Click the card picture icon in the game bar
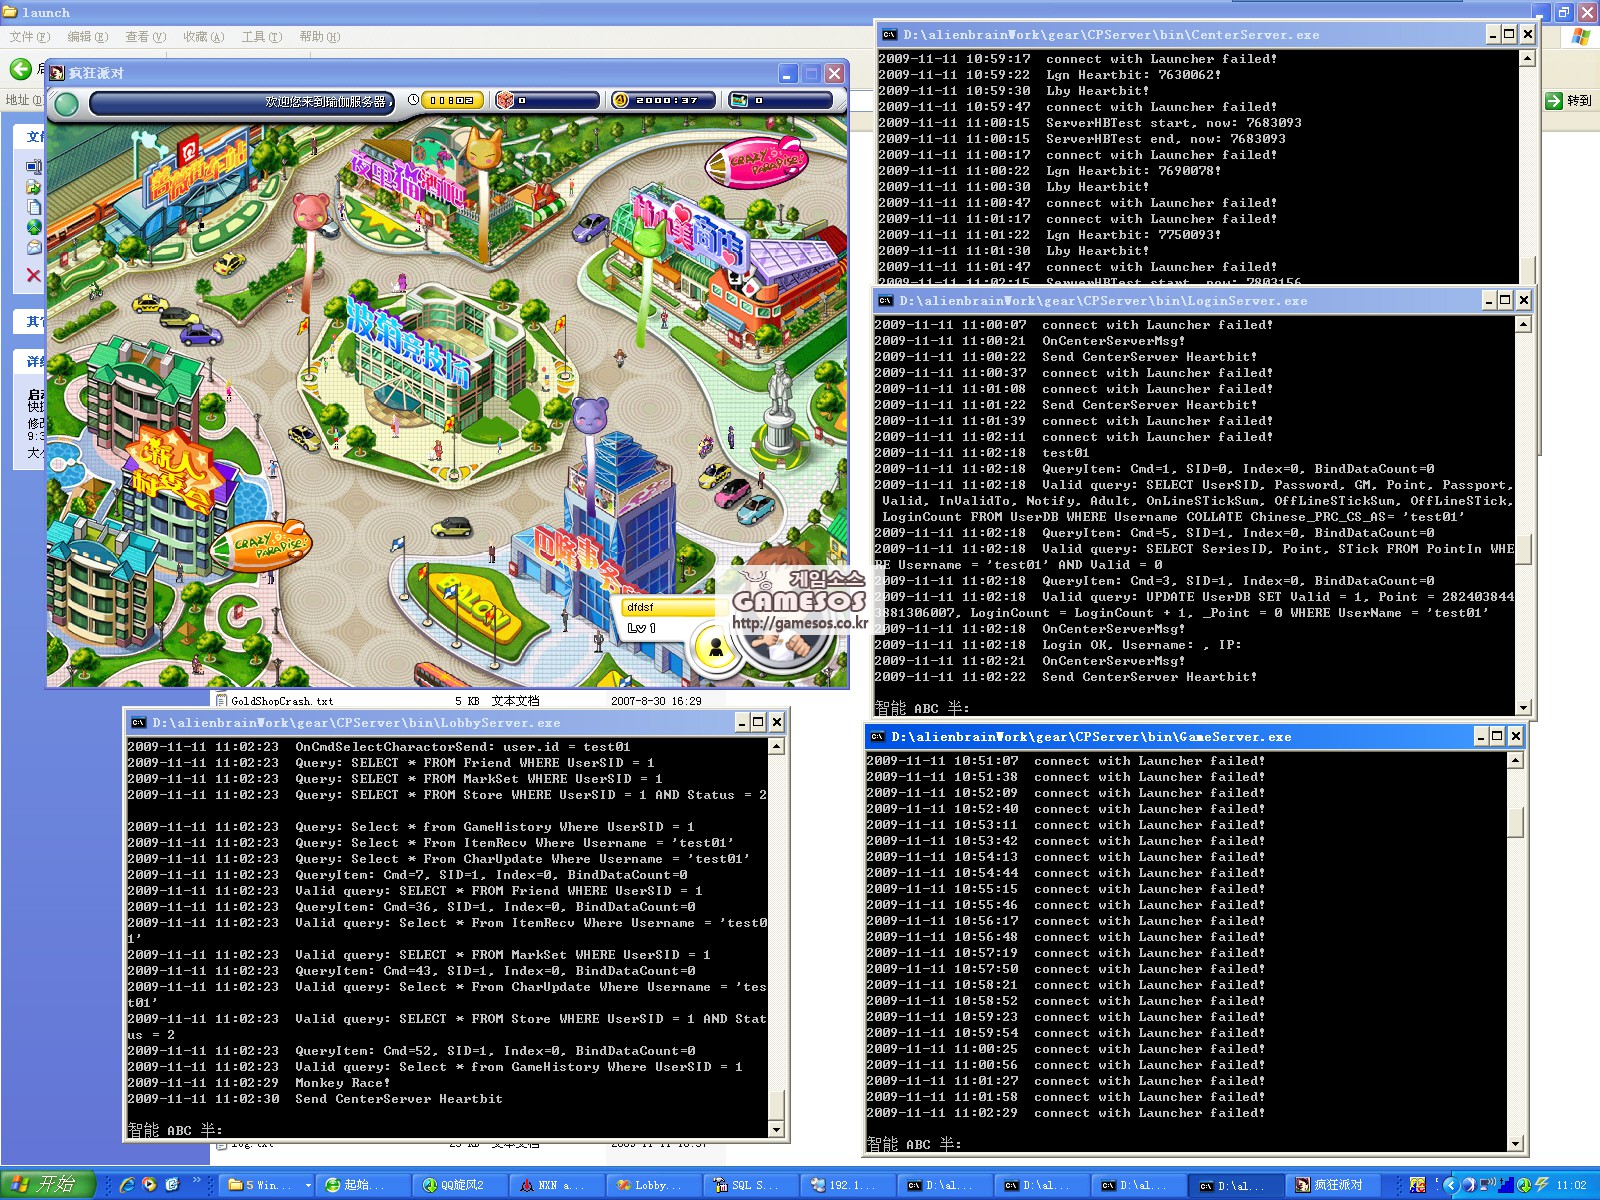Viewport: 1600px width, 1200px height. click(x=739, y=100)
